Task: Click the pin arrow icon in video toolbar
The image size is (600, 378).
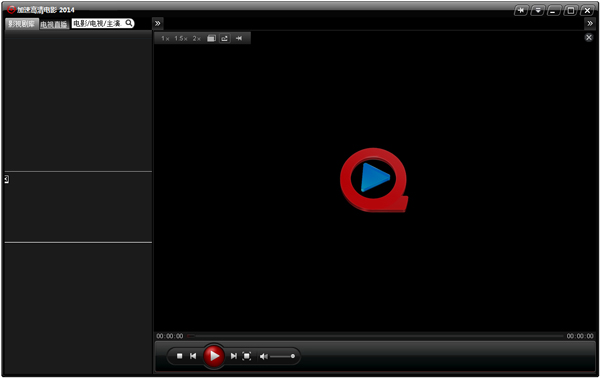Action: click(x=239, y=38)
